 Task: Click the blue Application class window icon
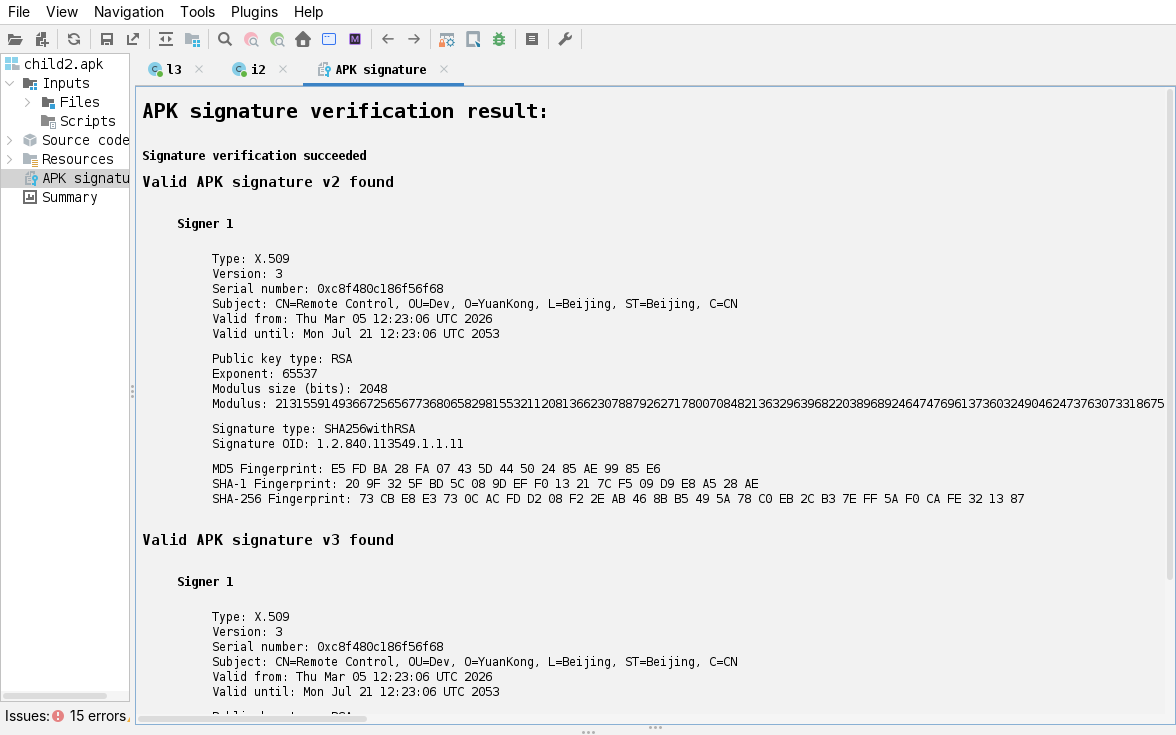(328, 40)
